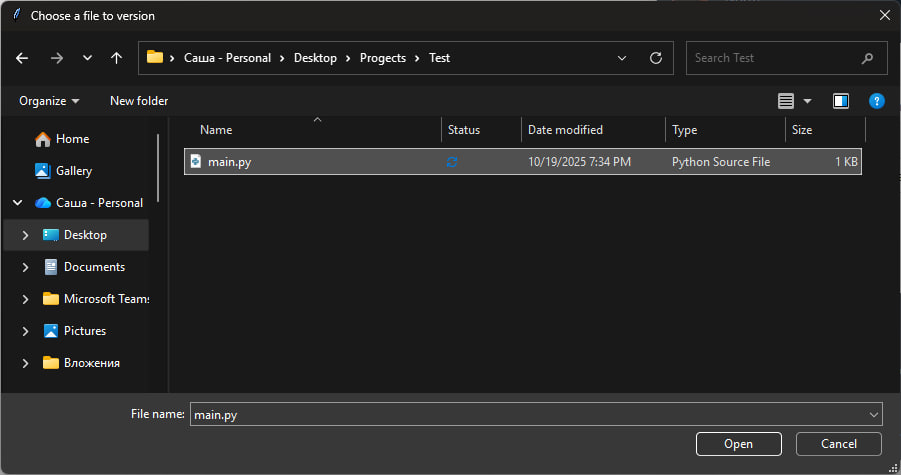
Task: Close the Choose a file dialog
Action: pyautogui.click(x=884, y=16)
